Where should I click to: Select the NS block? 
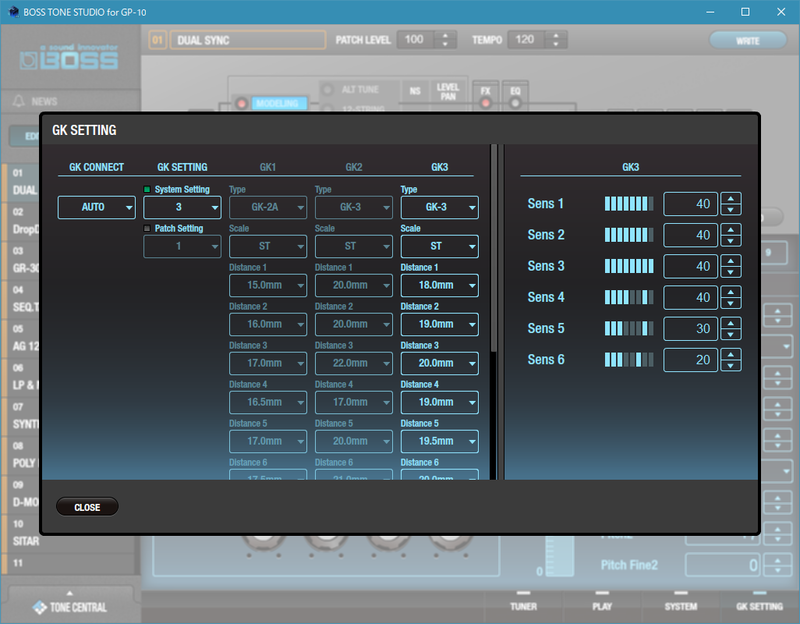click(415, 91)
